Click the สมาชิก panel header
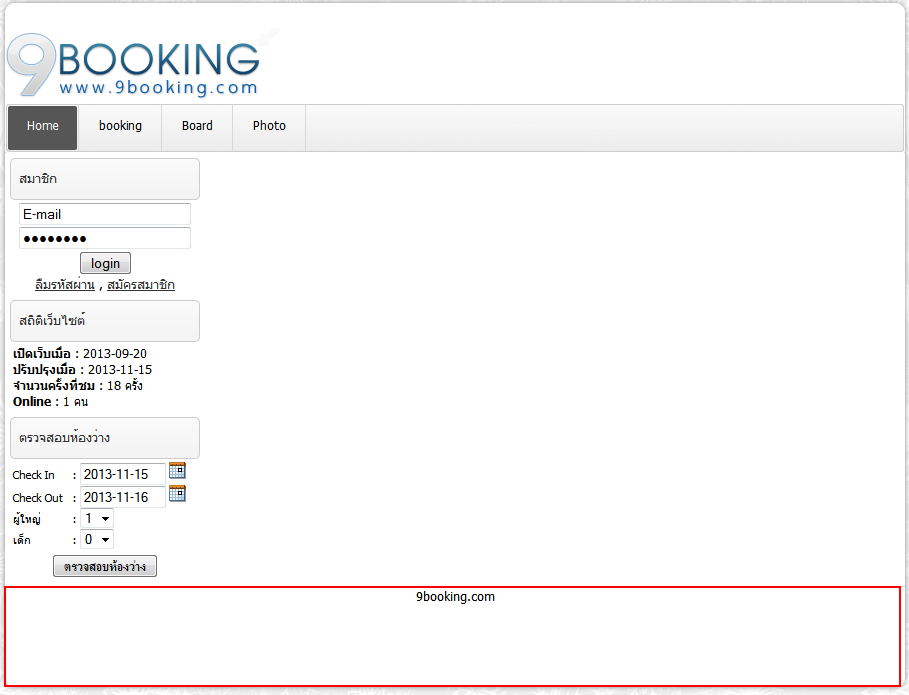909x695 pixels. tap(105, 179)
